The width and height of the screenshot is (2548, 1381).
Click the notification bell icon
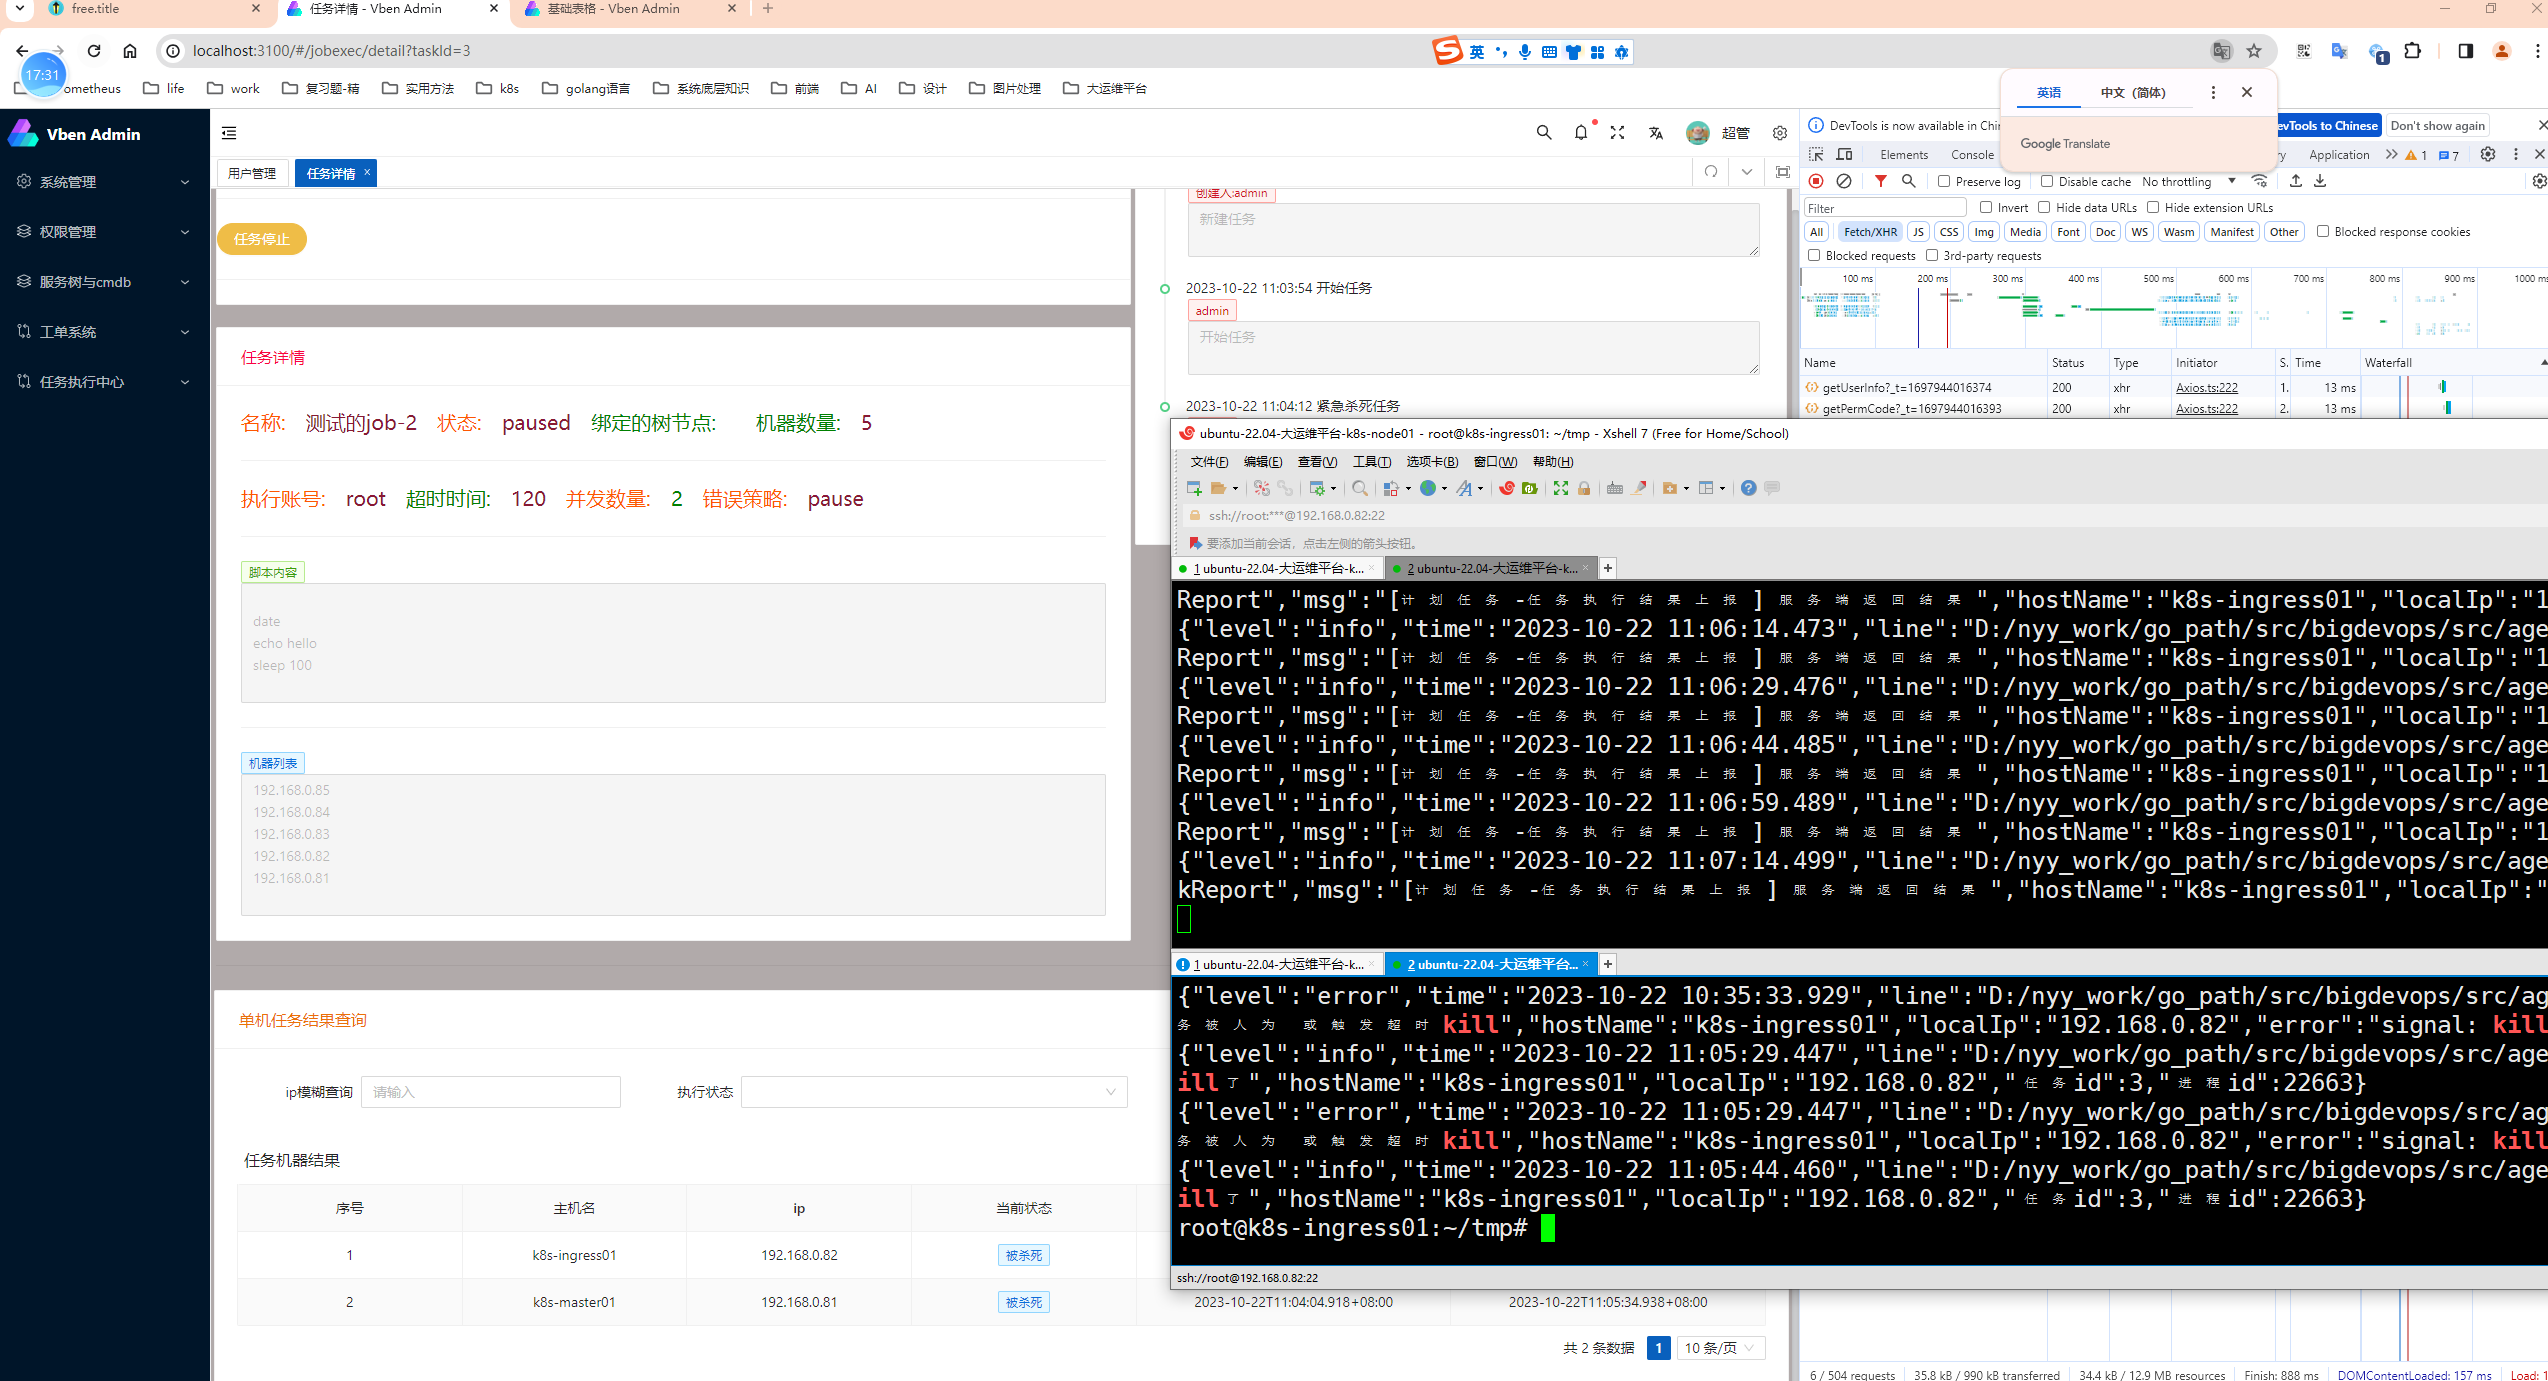click(1580, 133)
